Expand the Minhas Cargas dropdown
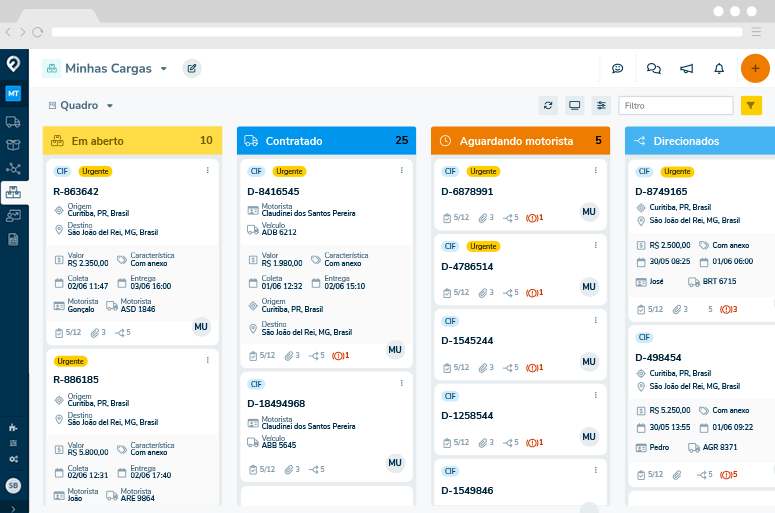 point(163,69)
